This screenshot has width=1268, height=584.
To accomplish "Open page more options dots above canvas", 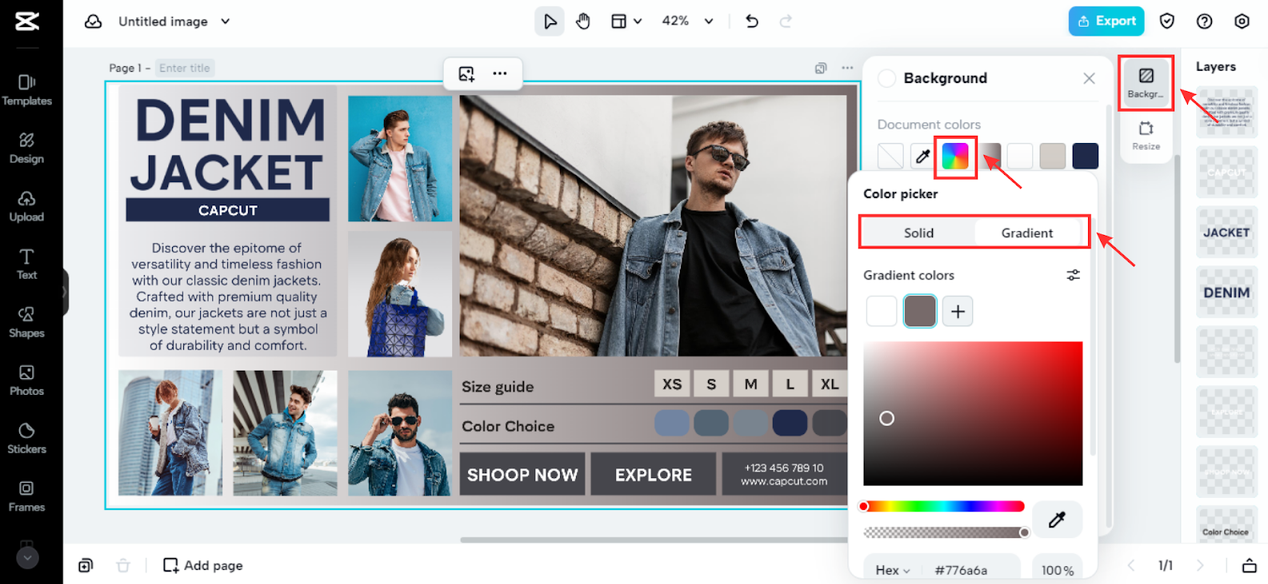I will (847, 68).
